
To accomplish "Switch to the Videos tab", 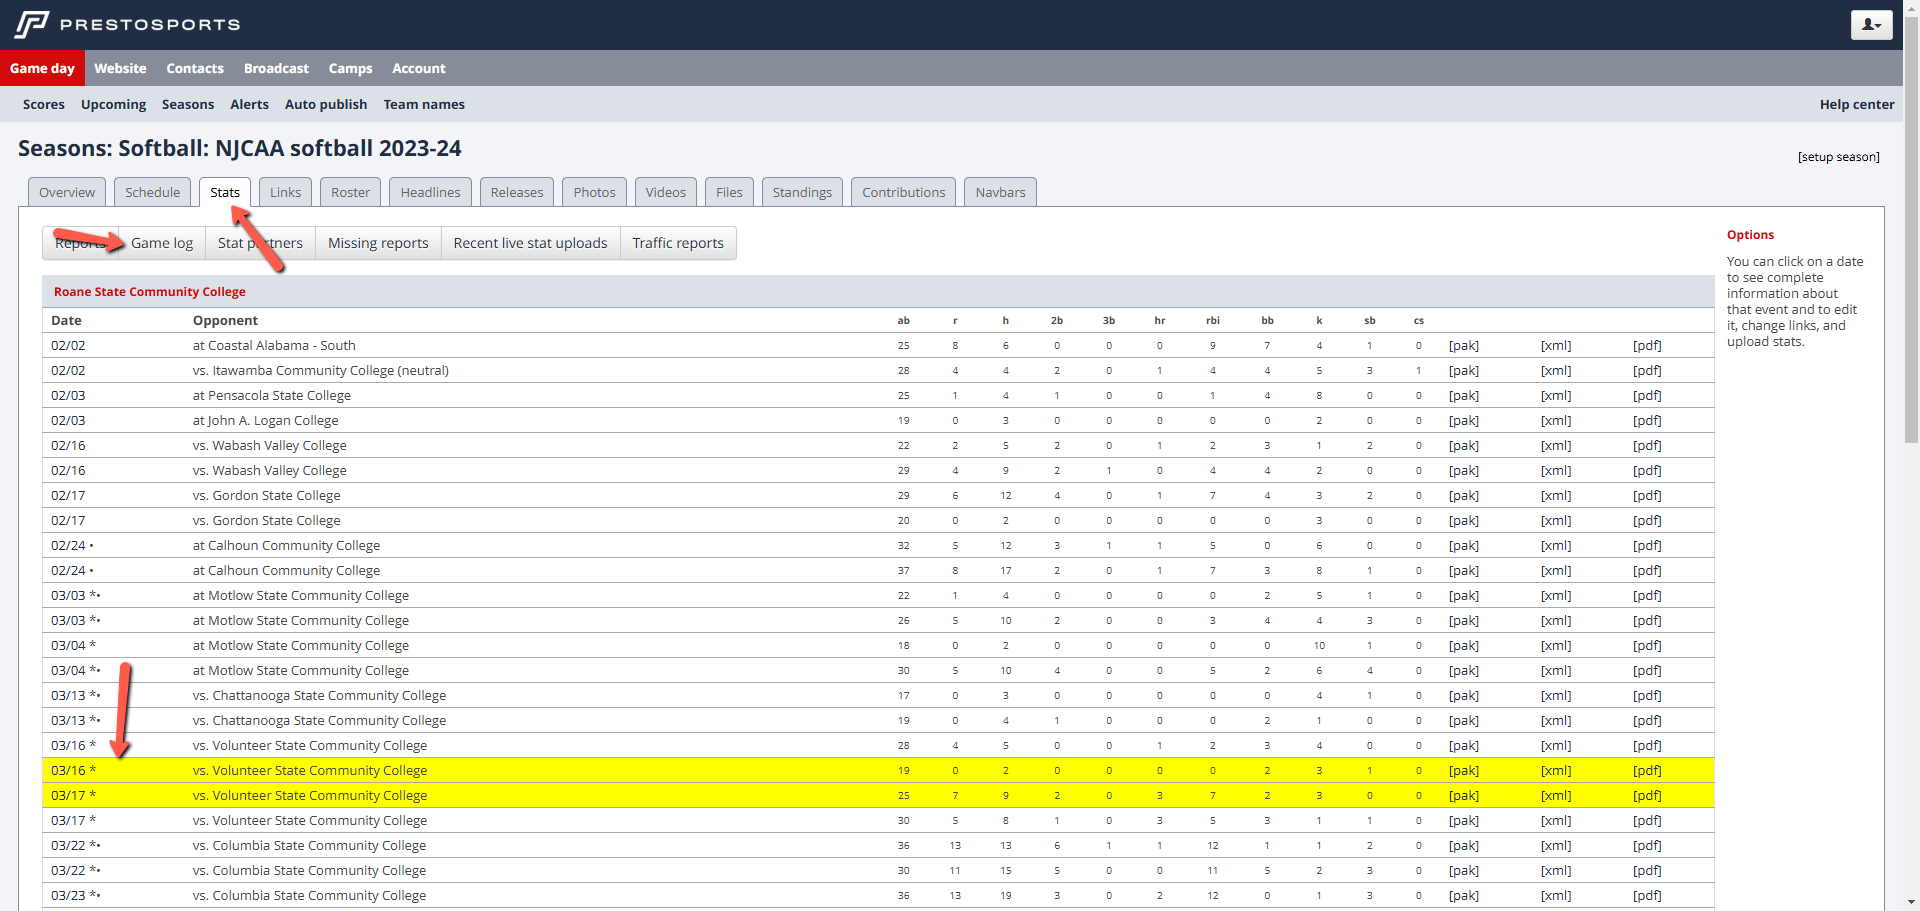I will coord(666,192).
